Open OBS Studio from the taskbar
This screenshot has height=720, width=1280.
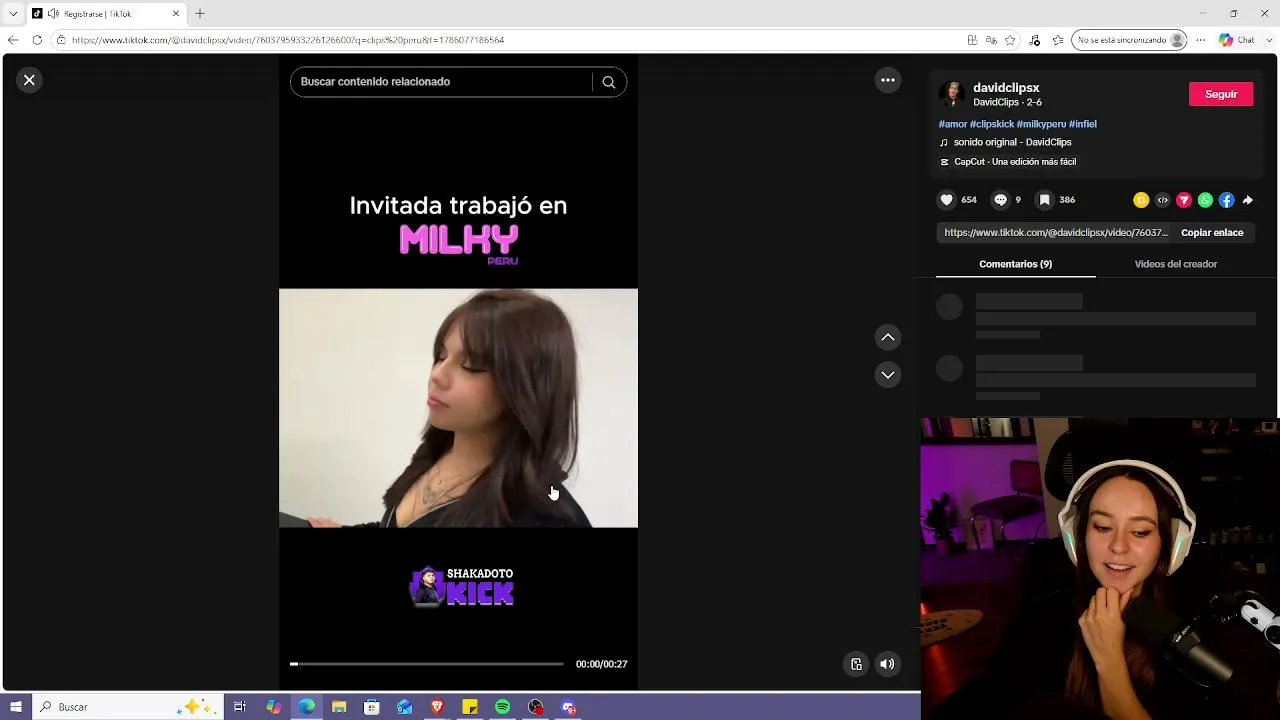click(x=536, y=707)
